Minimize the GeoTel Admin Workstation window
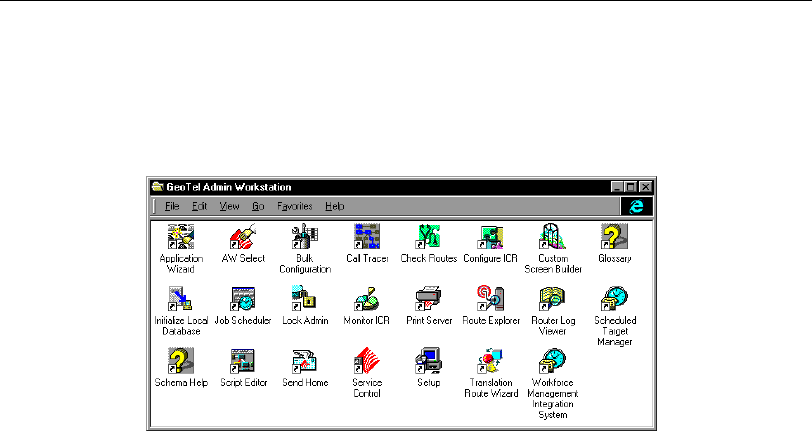The width and height of the screenshot is (812, 431). [617, 187]
